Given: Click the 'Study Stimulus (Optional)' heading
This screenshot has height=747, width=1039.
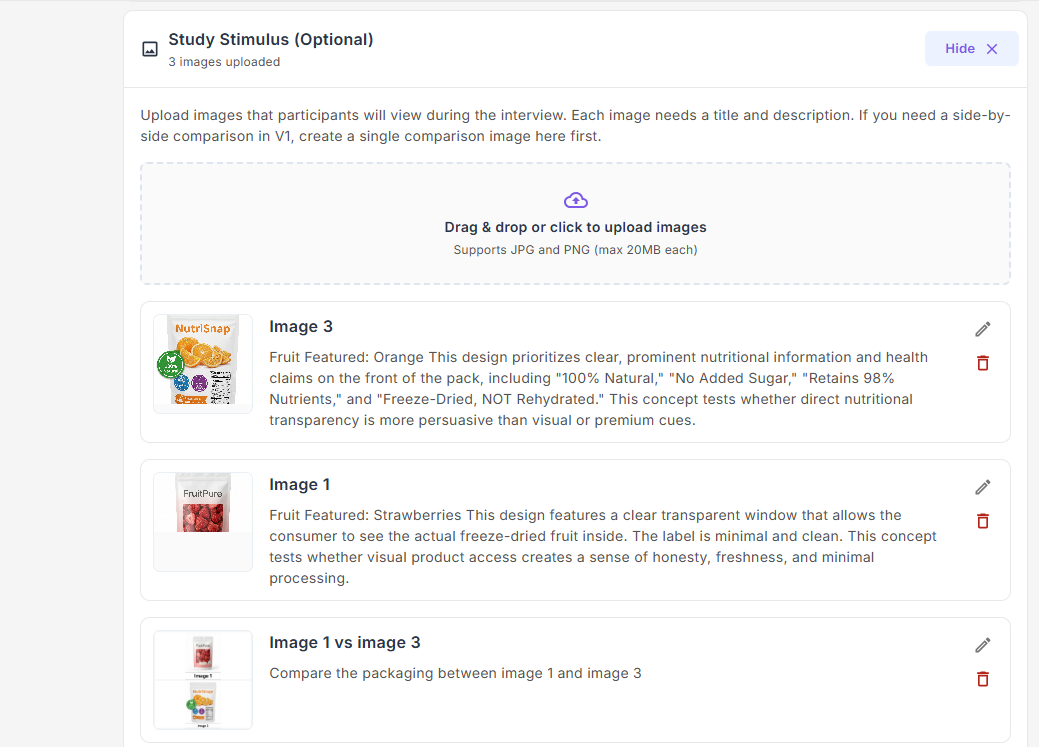Looking at the screenshot, I should (270, 40).
